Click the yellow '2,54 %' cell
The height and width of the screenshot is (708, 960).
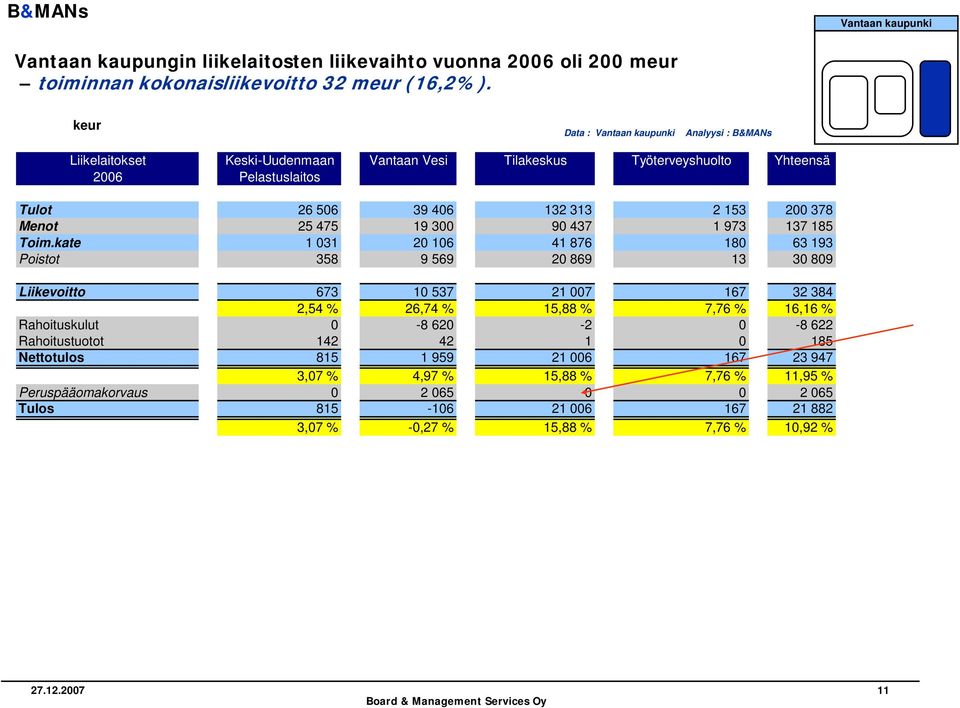(x=279, y=309)
